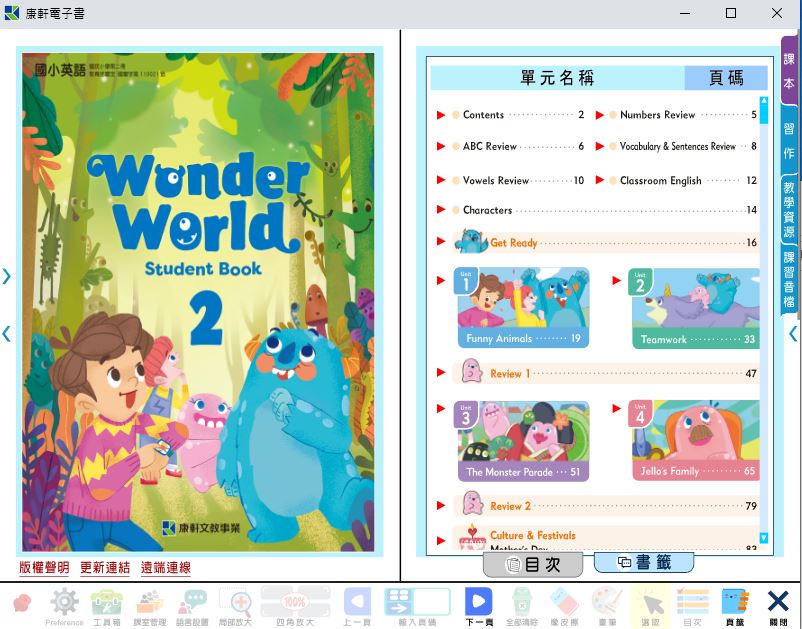Open Unit 1 Funny Animals thumbnail

click(x=523, y=308)
